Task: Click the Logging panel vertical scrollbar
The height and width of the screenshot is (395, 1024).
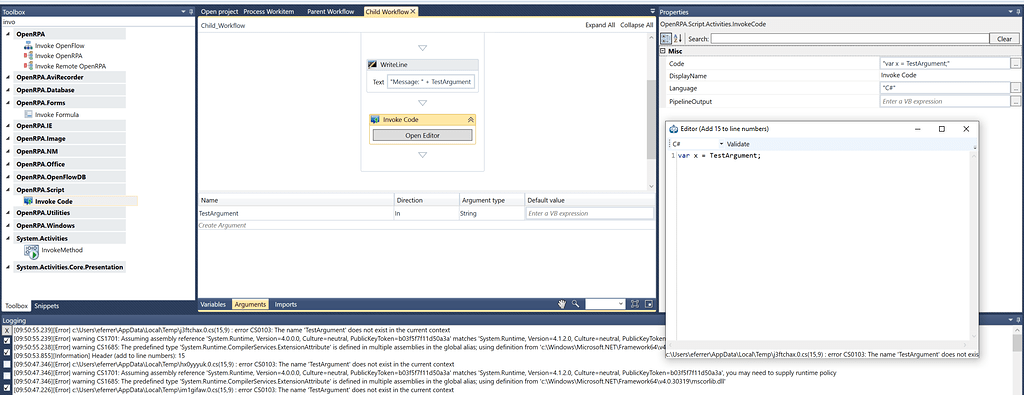Action: point(1017,359)
